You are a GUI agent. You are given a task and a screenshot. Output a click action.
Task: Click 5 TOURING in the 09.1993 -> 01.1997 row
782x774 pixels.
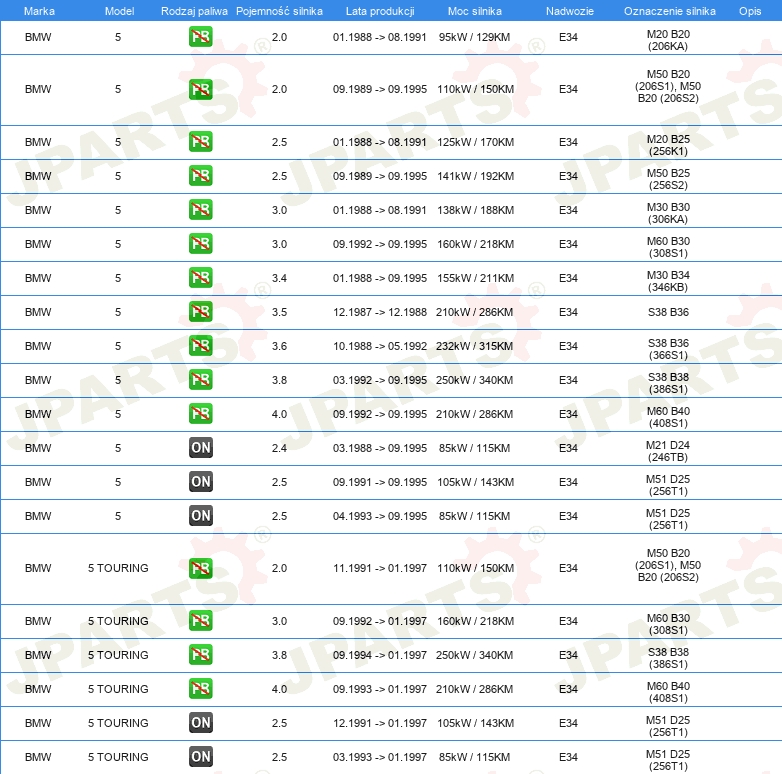(x=118, y=689)
